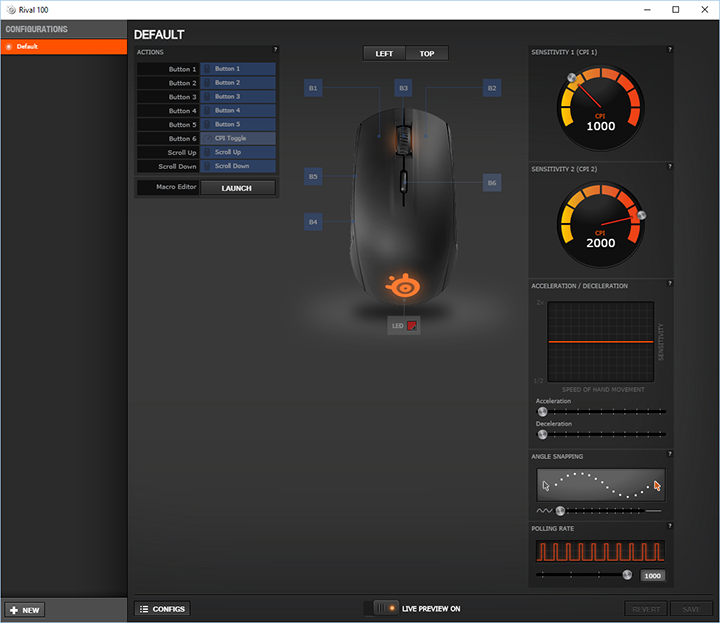Switch to the LEFT mouse view
720x623 pixels.
point(384,54)
